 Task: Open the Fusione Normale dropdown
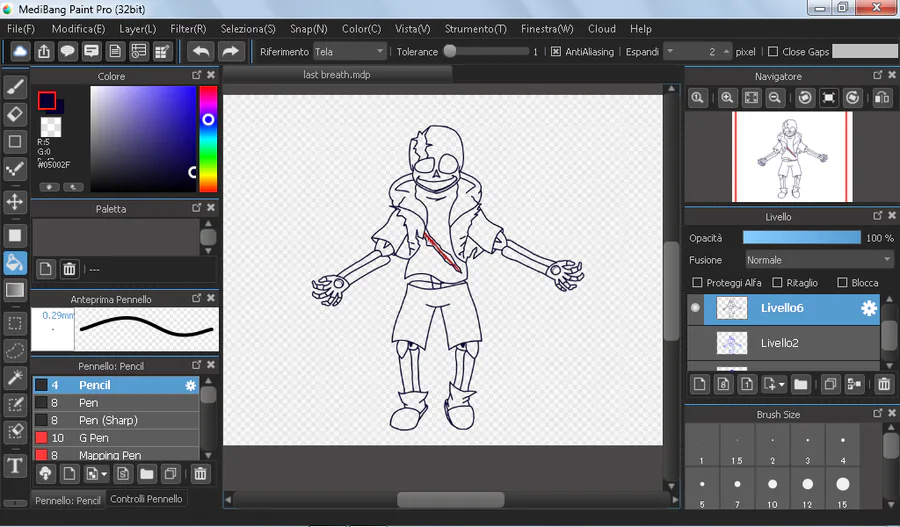pyautogui.click(x=819, y=260)
